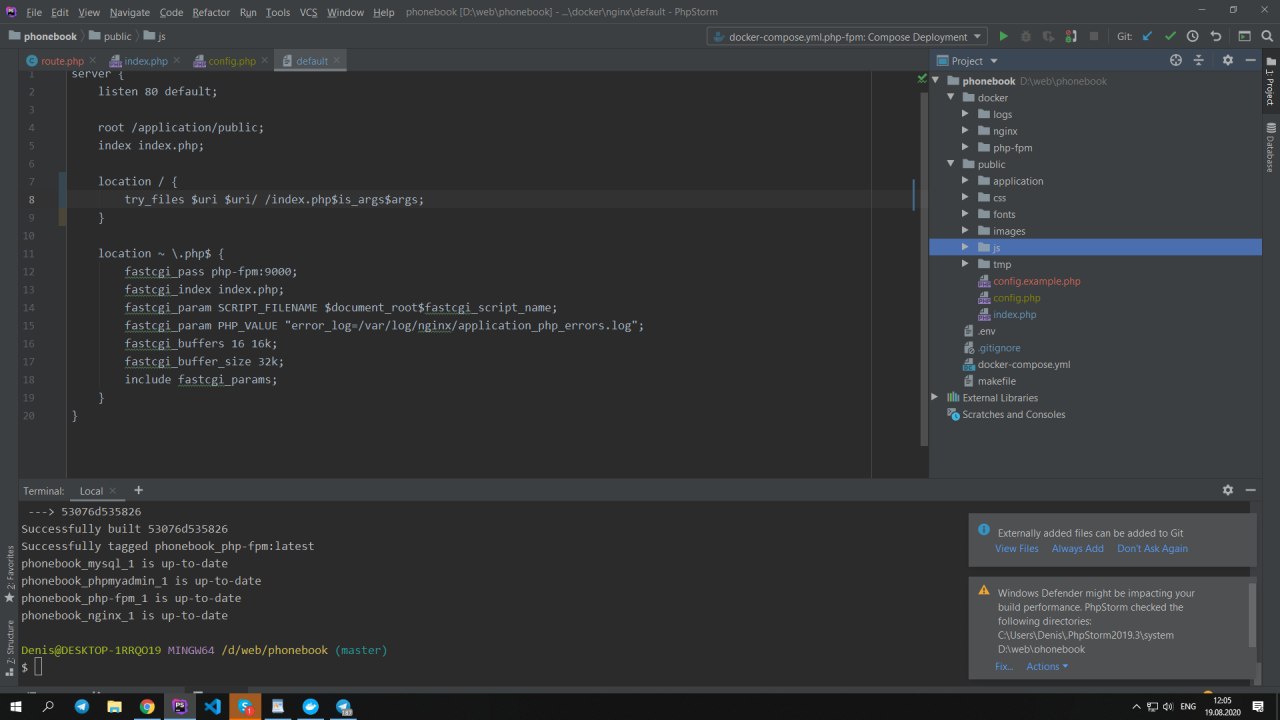Update project via Git blue arrow
This screenshot has height=720, width=1280.
(x=1147, y=36)
